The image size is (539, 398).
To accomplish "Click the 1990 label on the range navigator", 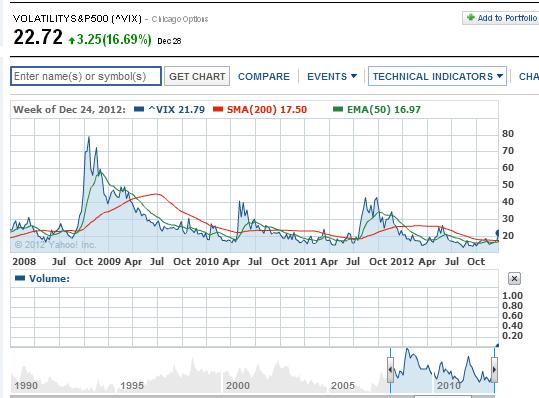I will 26,385.
